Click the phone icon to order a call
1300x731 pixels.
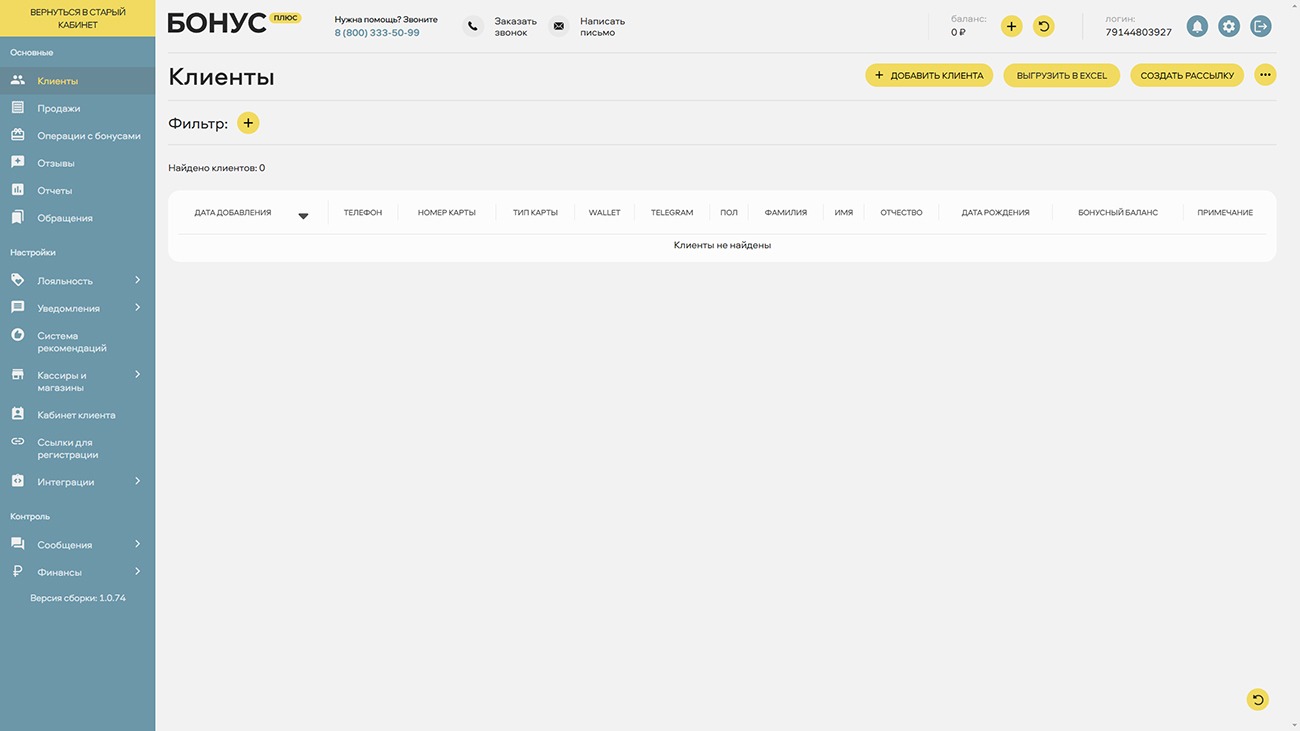point(473,27)
